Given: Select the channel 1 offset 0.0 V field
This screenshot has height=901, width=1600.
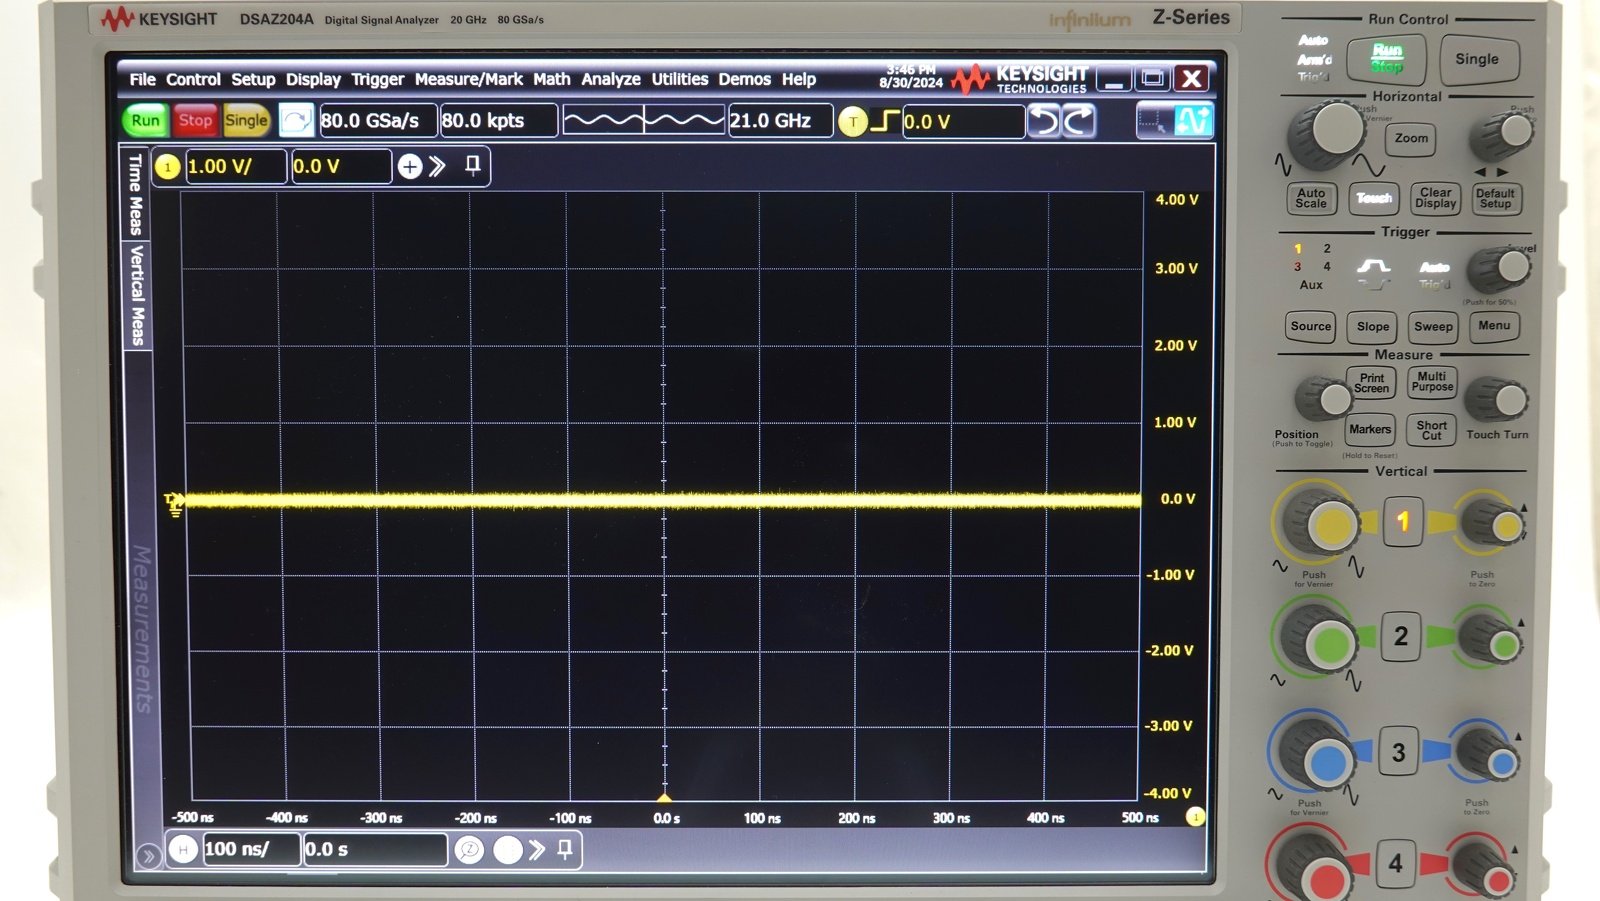Looking at the screenshot, I should [340, 166].
